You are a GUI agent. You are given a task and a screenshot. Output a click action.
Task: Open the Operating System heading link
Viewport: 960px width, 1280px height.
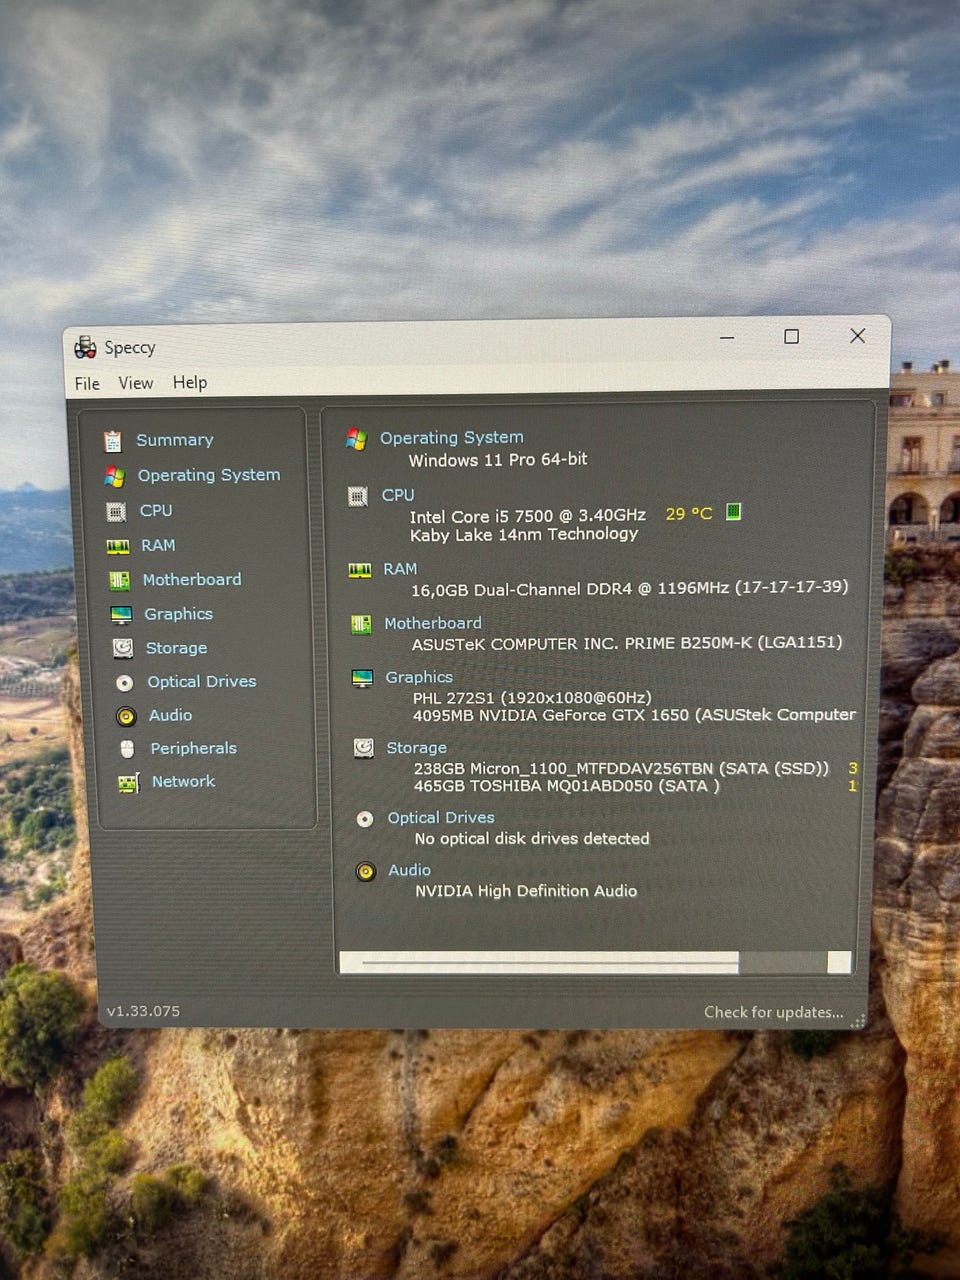(x=452, y=438)
